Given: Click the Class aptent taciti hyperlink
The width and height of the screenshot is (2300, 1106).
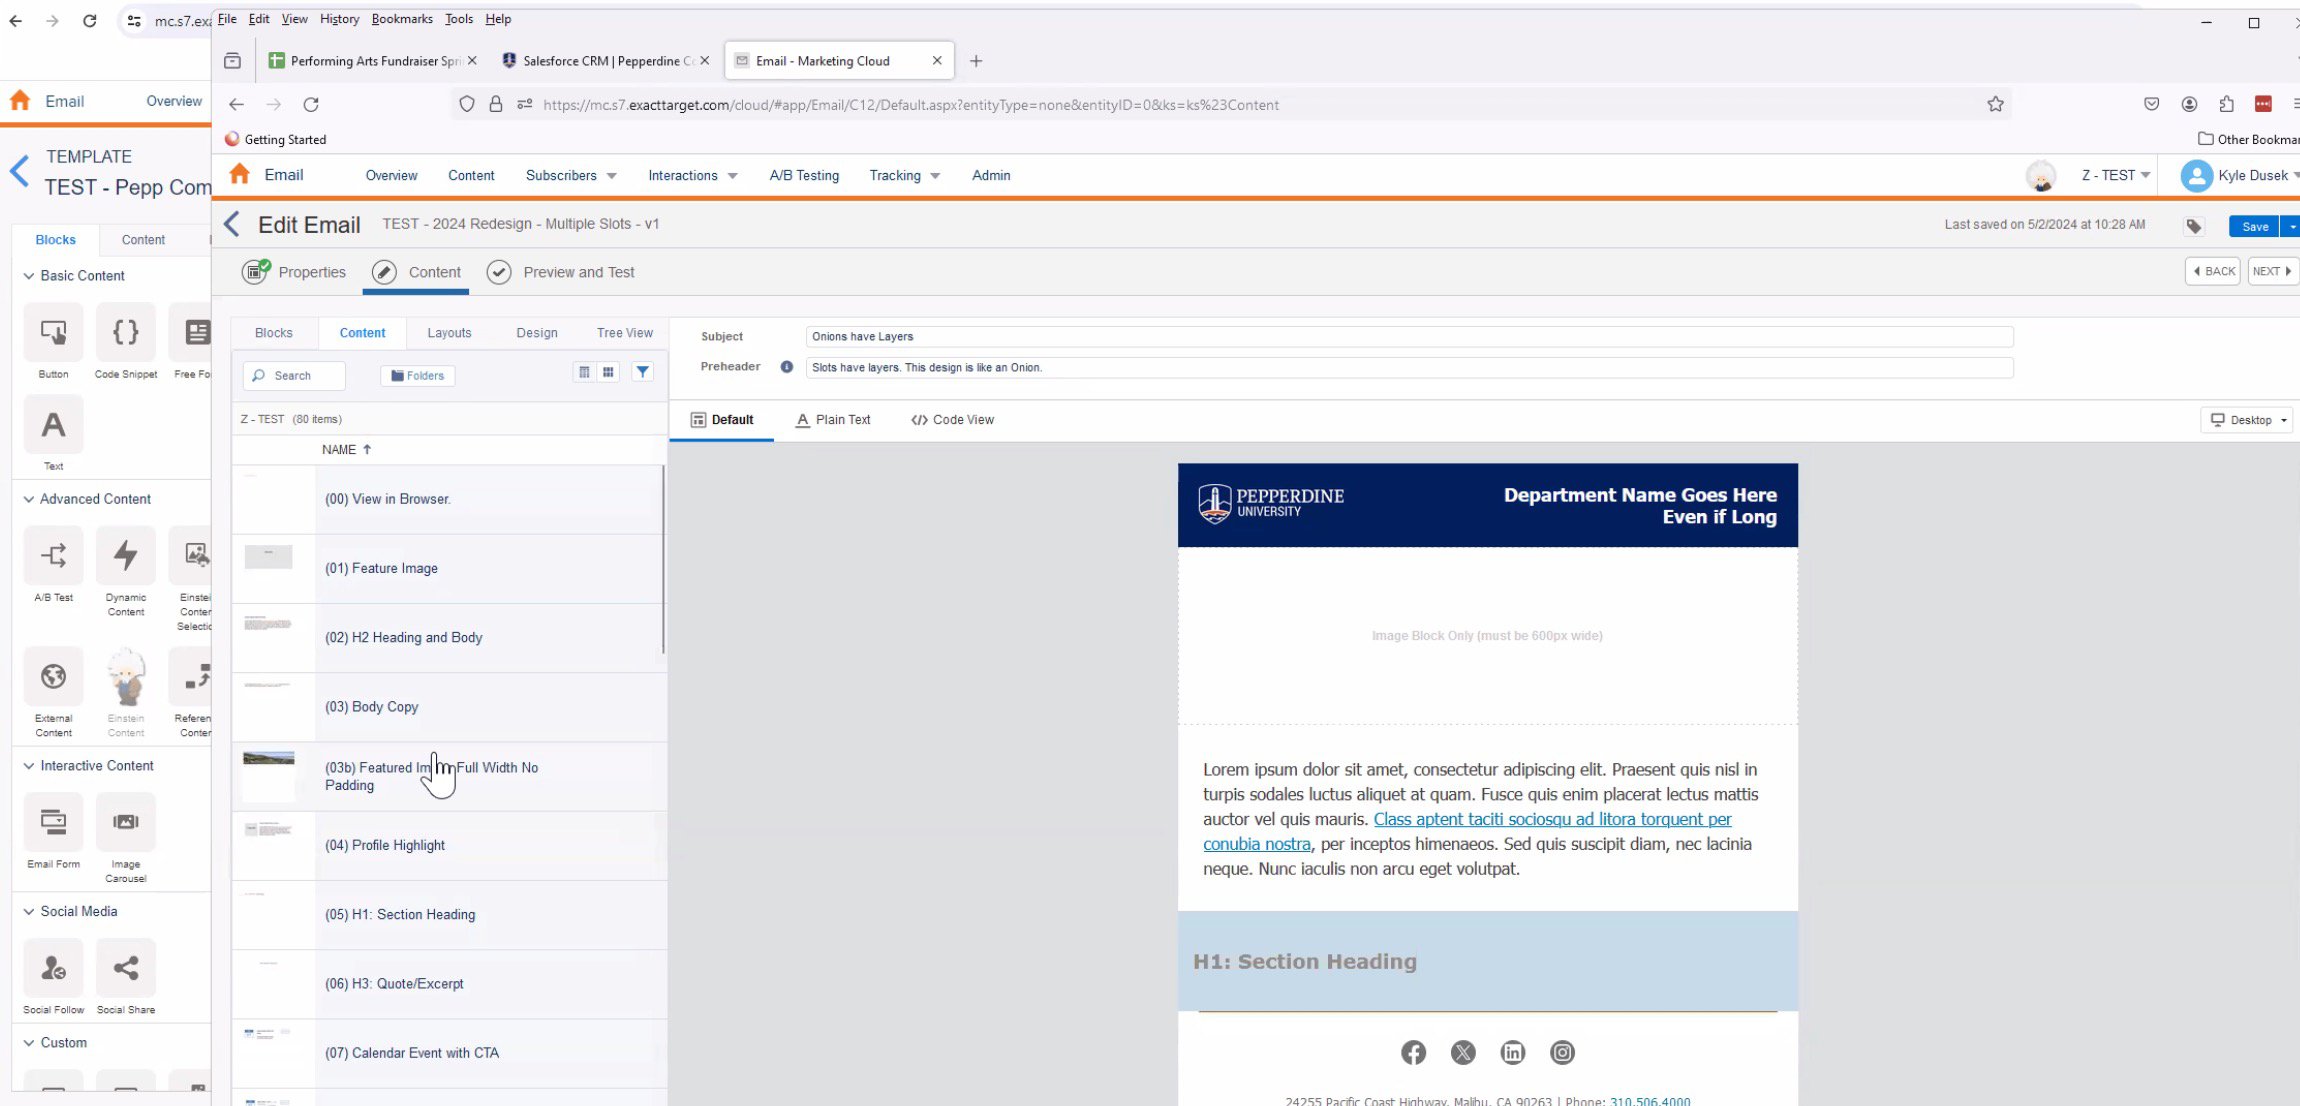Looking at the screenshot, I should click(1467, 831).
